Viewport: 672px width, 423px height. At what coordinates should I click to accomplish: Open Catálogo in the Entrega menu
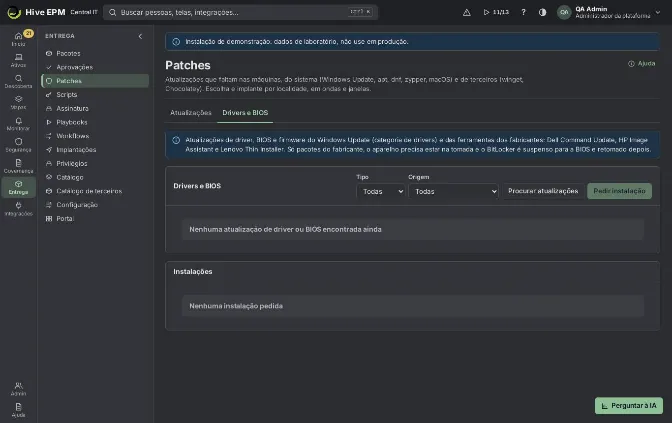[95, 177]
